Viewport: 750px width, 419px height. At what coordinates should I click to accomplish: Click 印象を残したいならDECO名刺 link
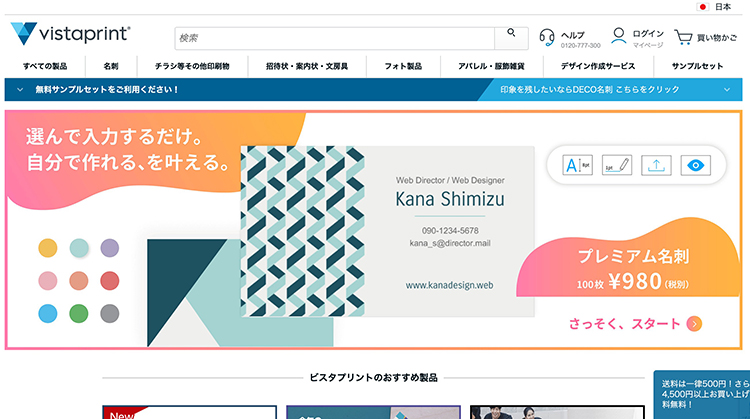590,89
